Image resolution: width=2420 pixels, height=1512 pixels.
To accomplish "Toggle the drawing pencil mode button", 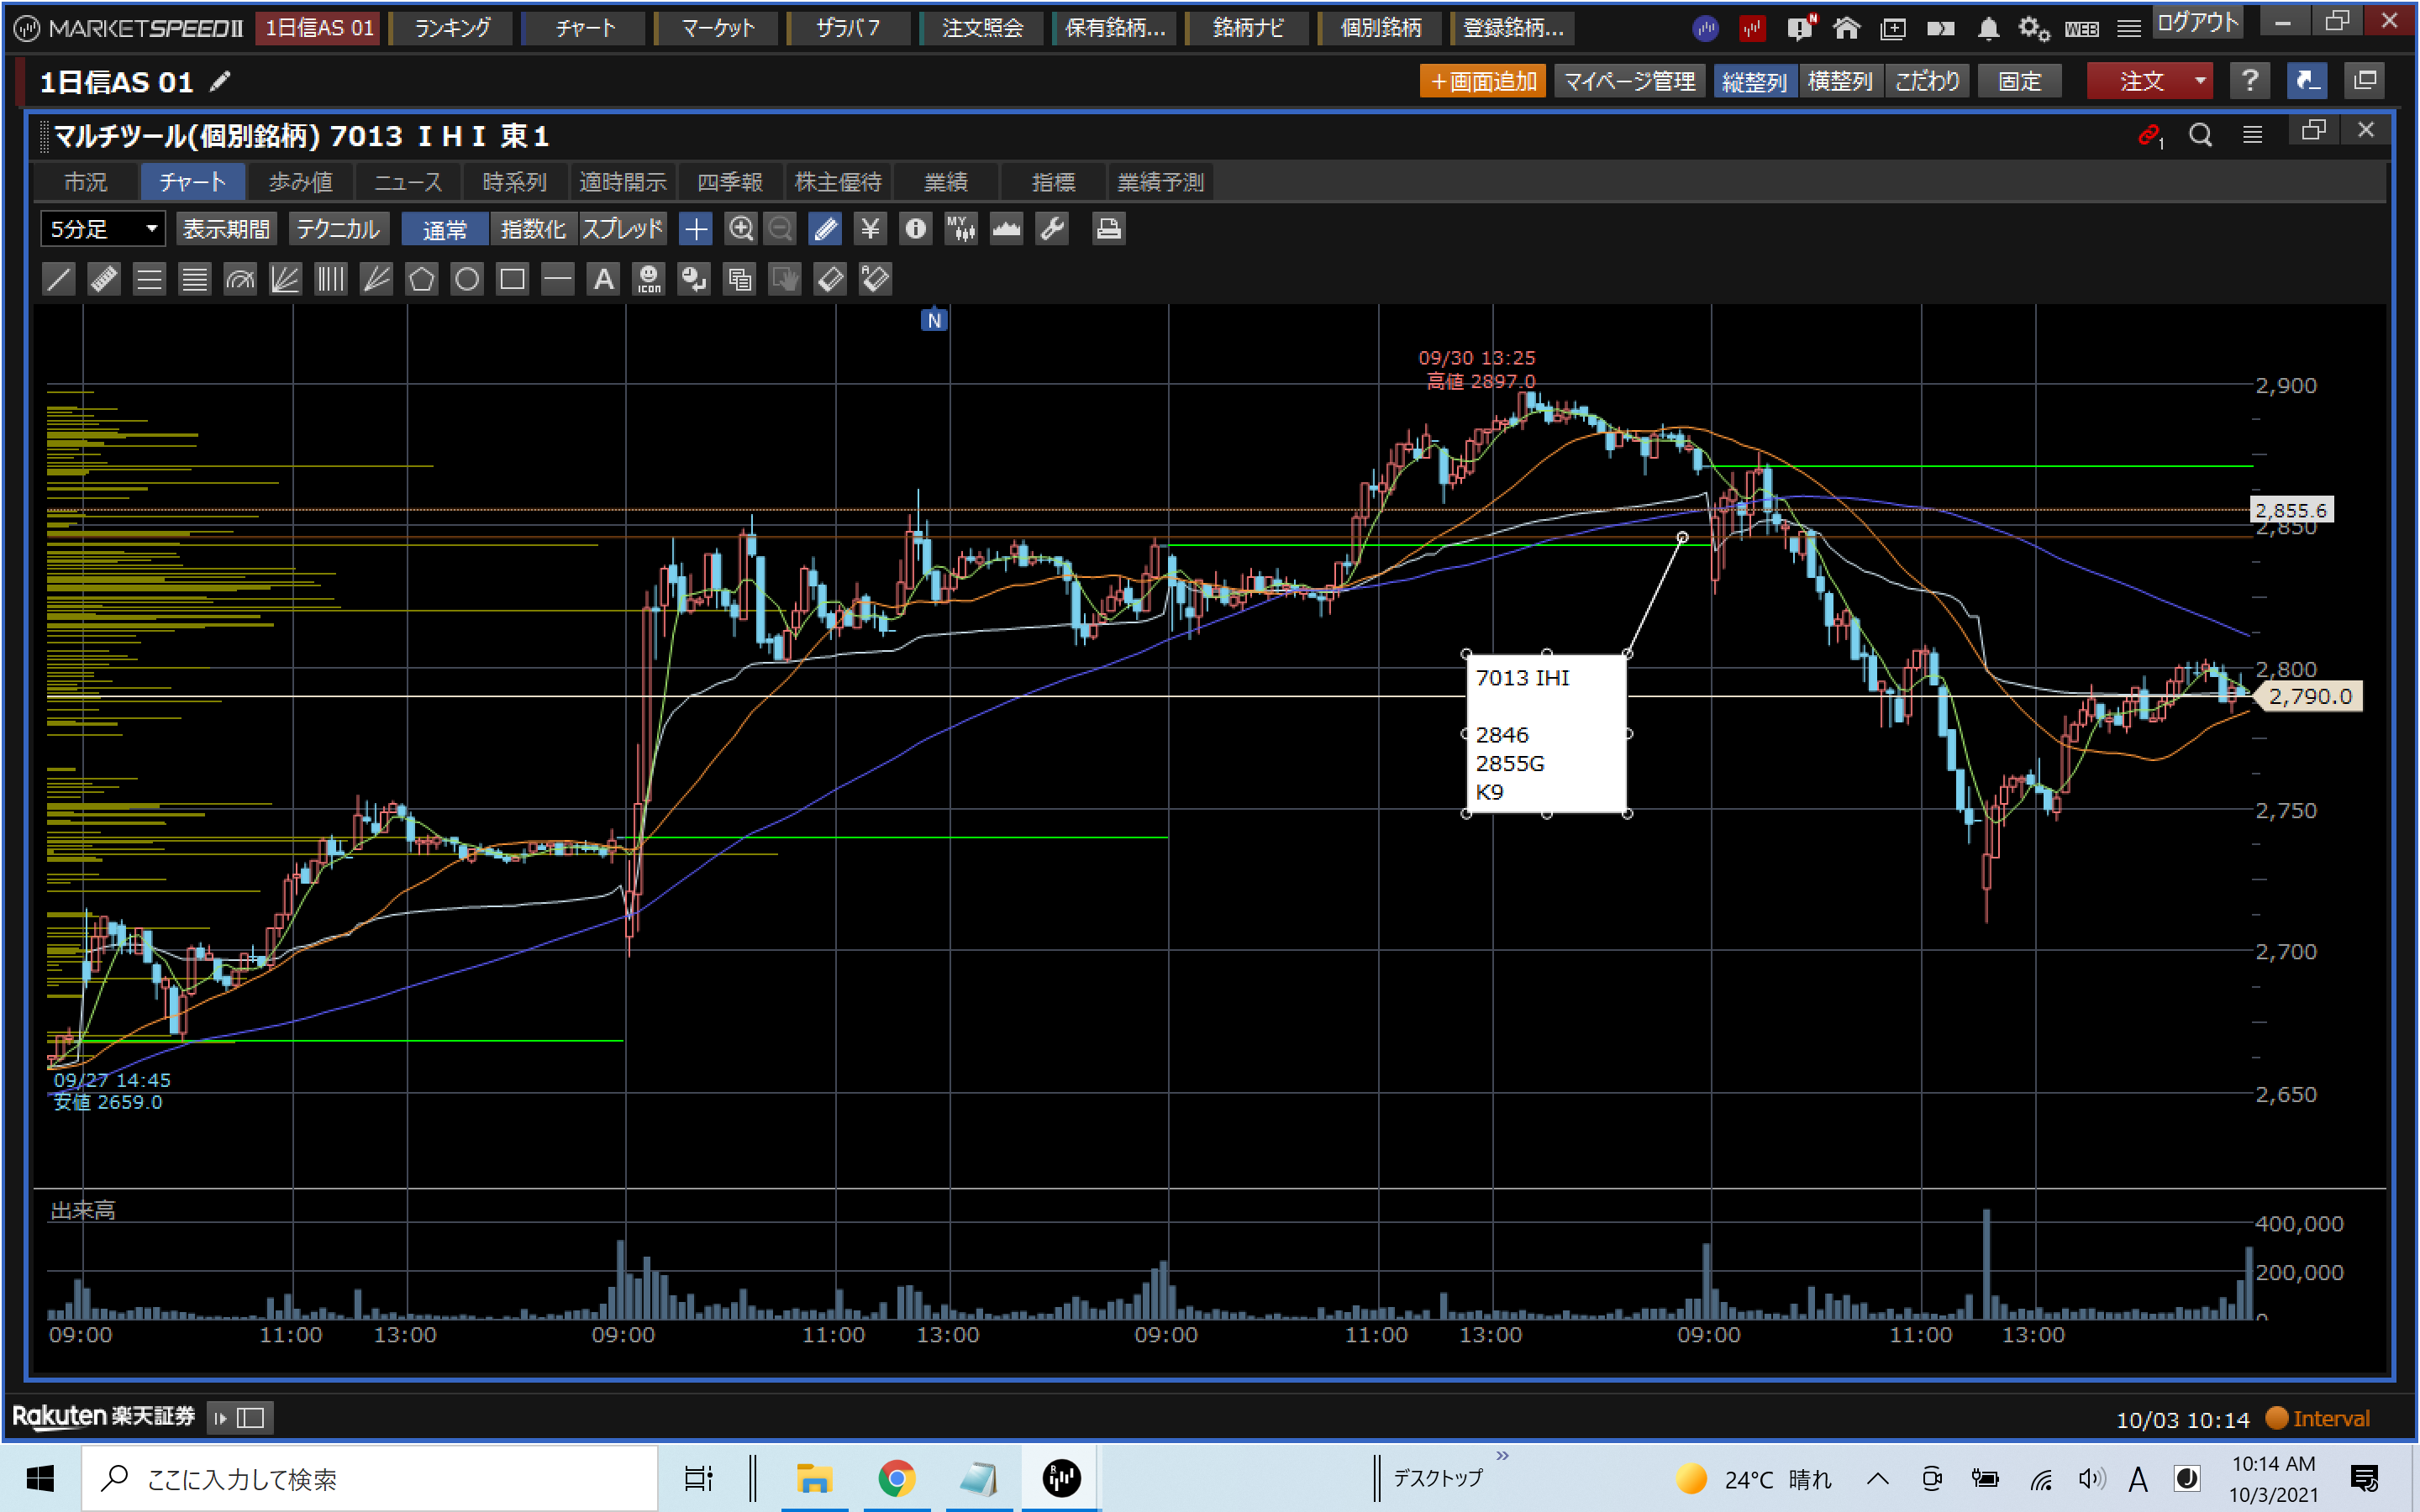I will 825,229.
